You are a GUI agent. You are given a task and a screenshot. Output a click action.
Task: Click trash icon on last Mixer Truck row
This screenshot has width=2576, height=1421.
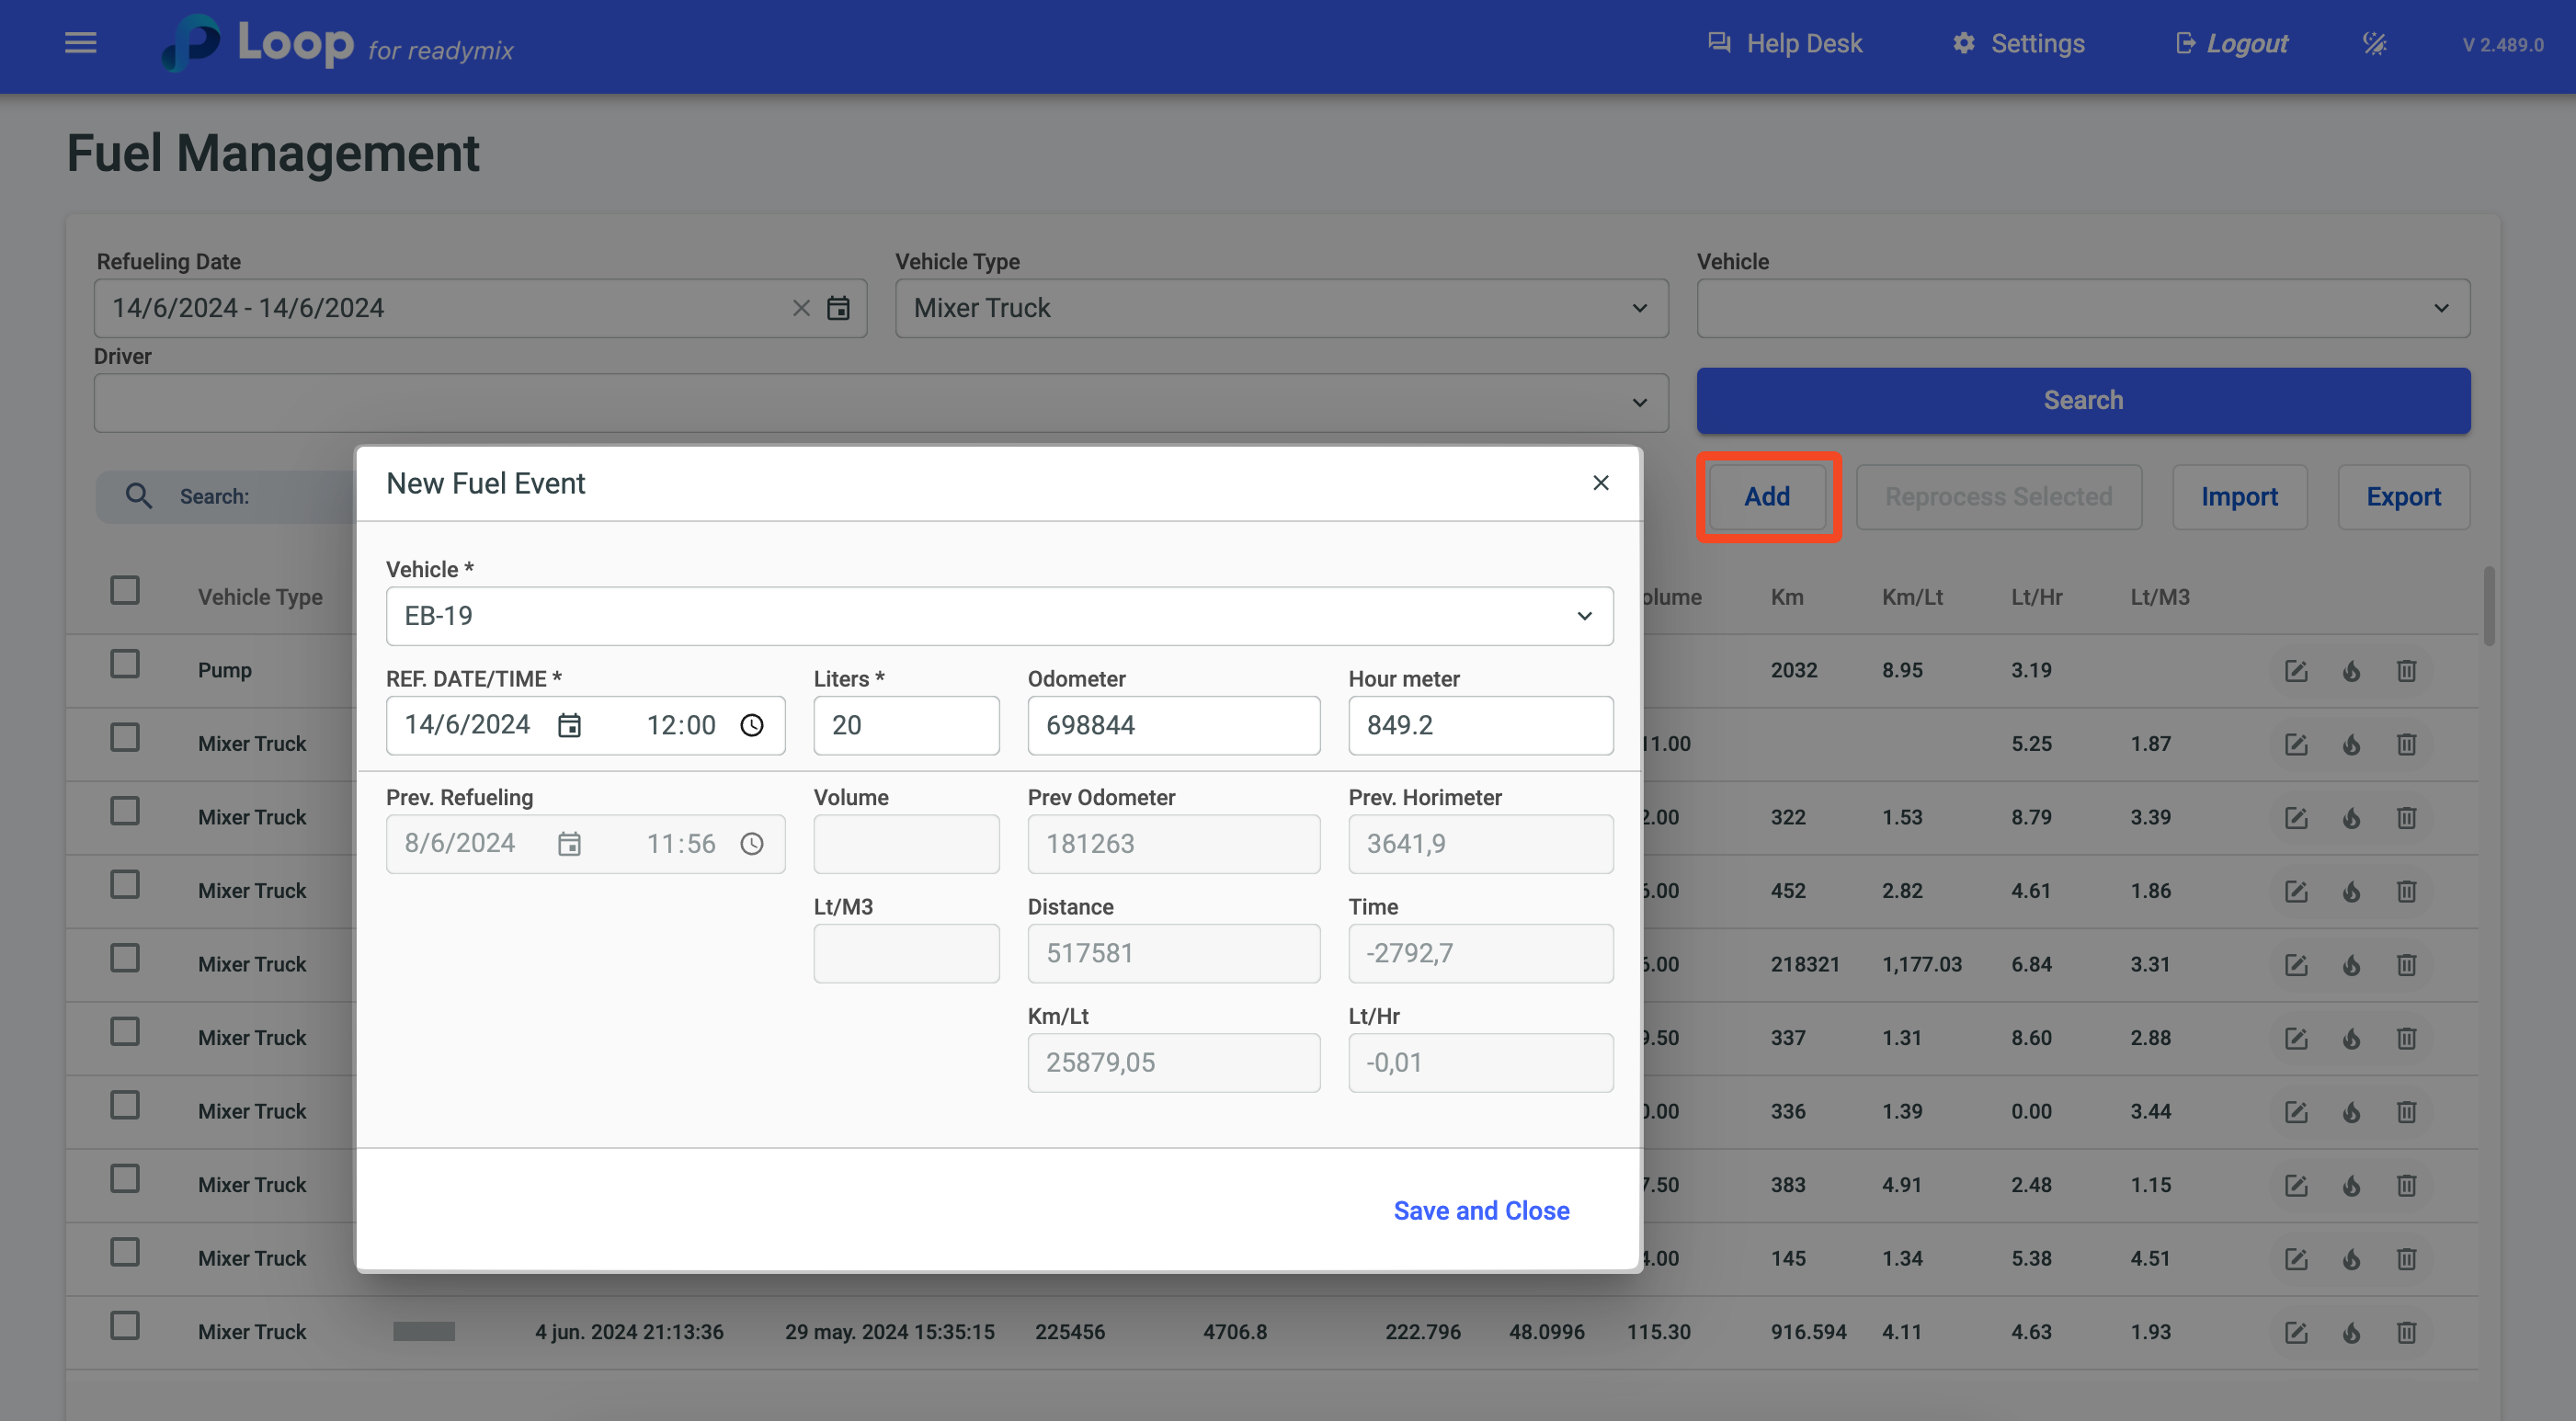(x=2406, y=1332)
